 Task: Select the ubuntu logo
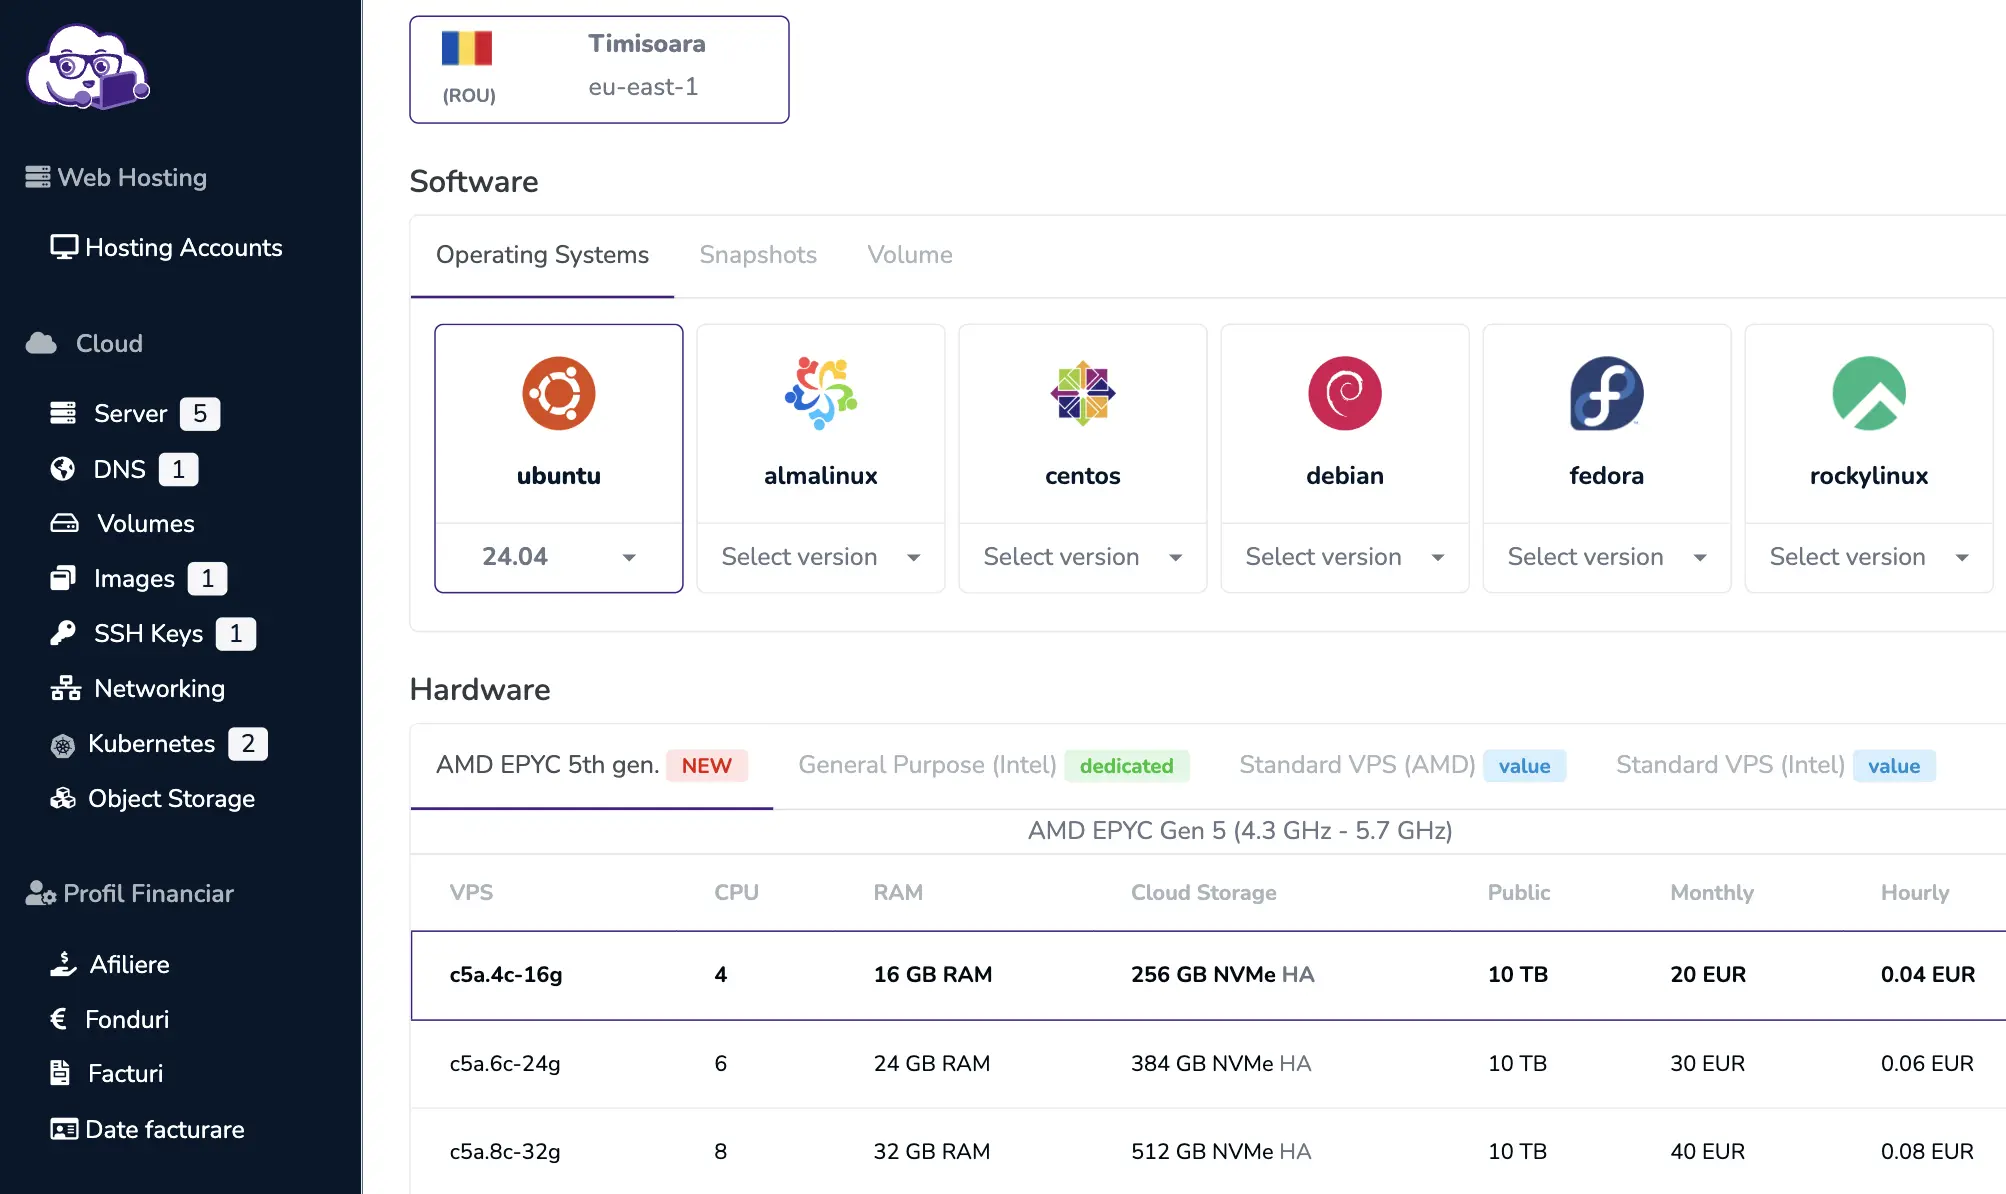coord(559,393)
